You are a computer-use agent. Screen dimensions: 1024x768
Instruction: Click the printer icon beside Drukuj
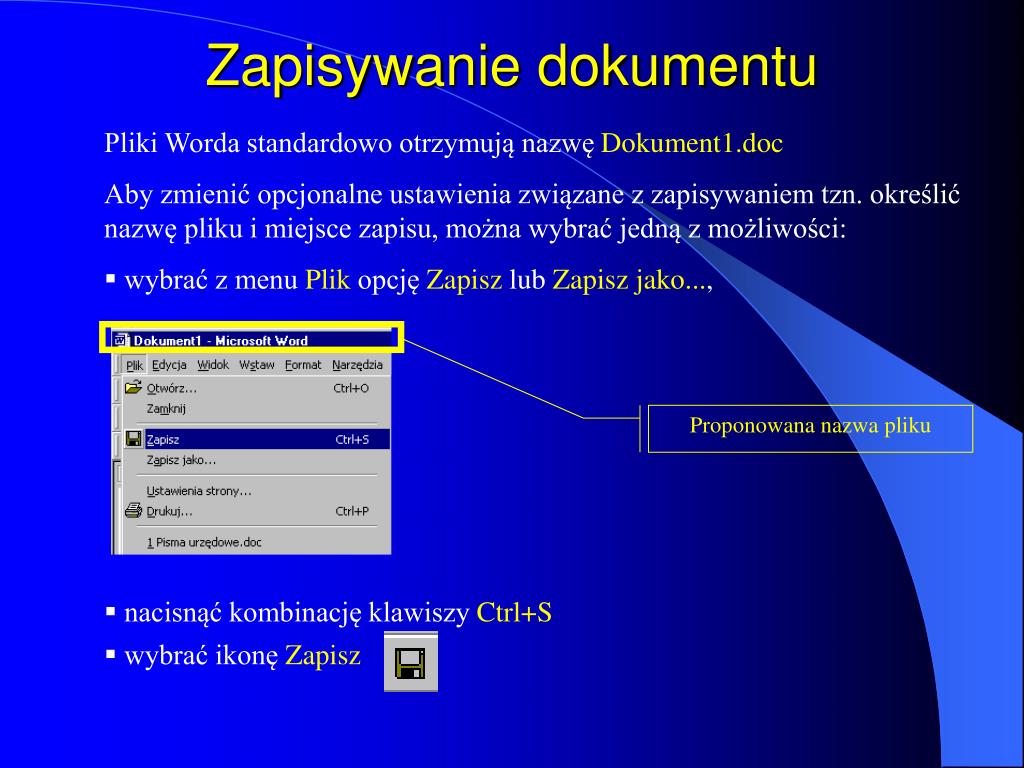point(133,510)
